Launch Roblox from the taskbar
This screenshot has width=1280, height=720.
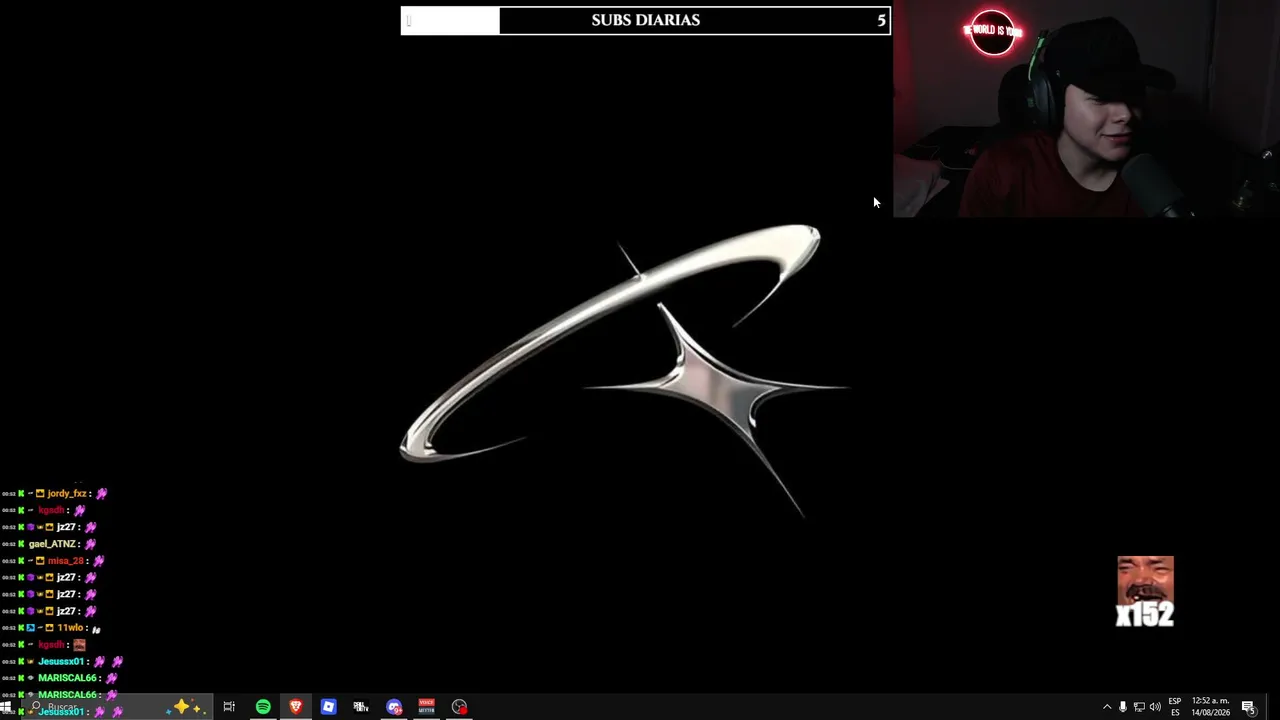pos(328,707)
